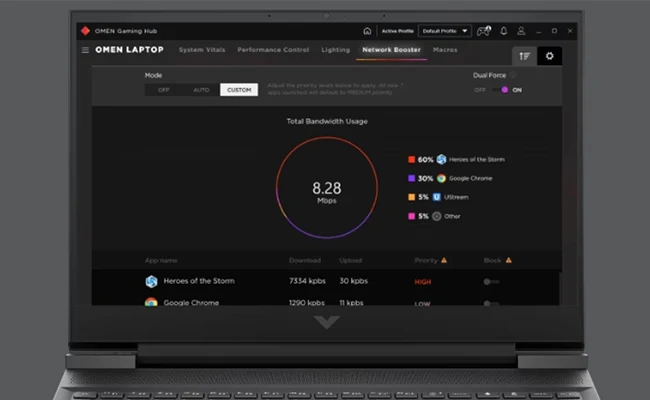Screen dimensions: 650x400
Task: Click the Total Bandwidth Usage heading
Action: [x=327, y=121]
